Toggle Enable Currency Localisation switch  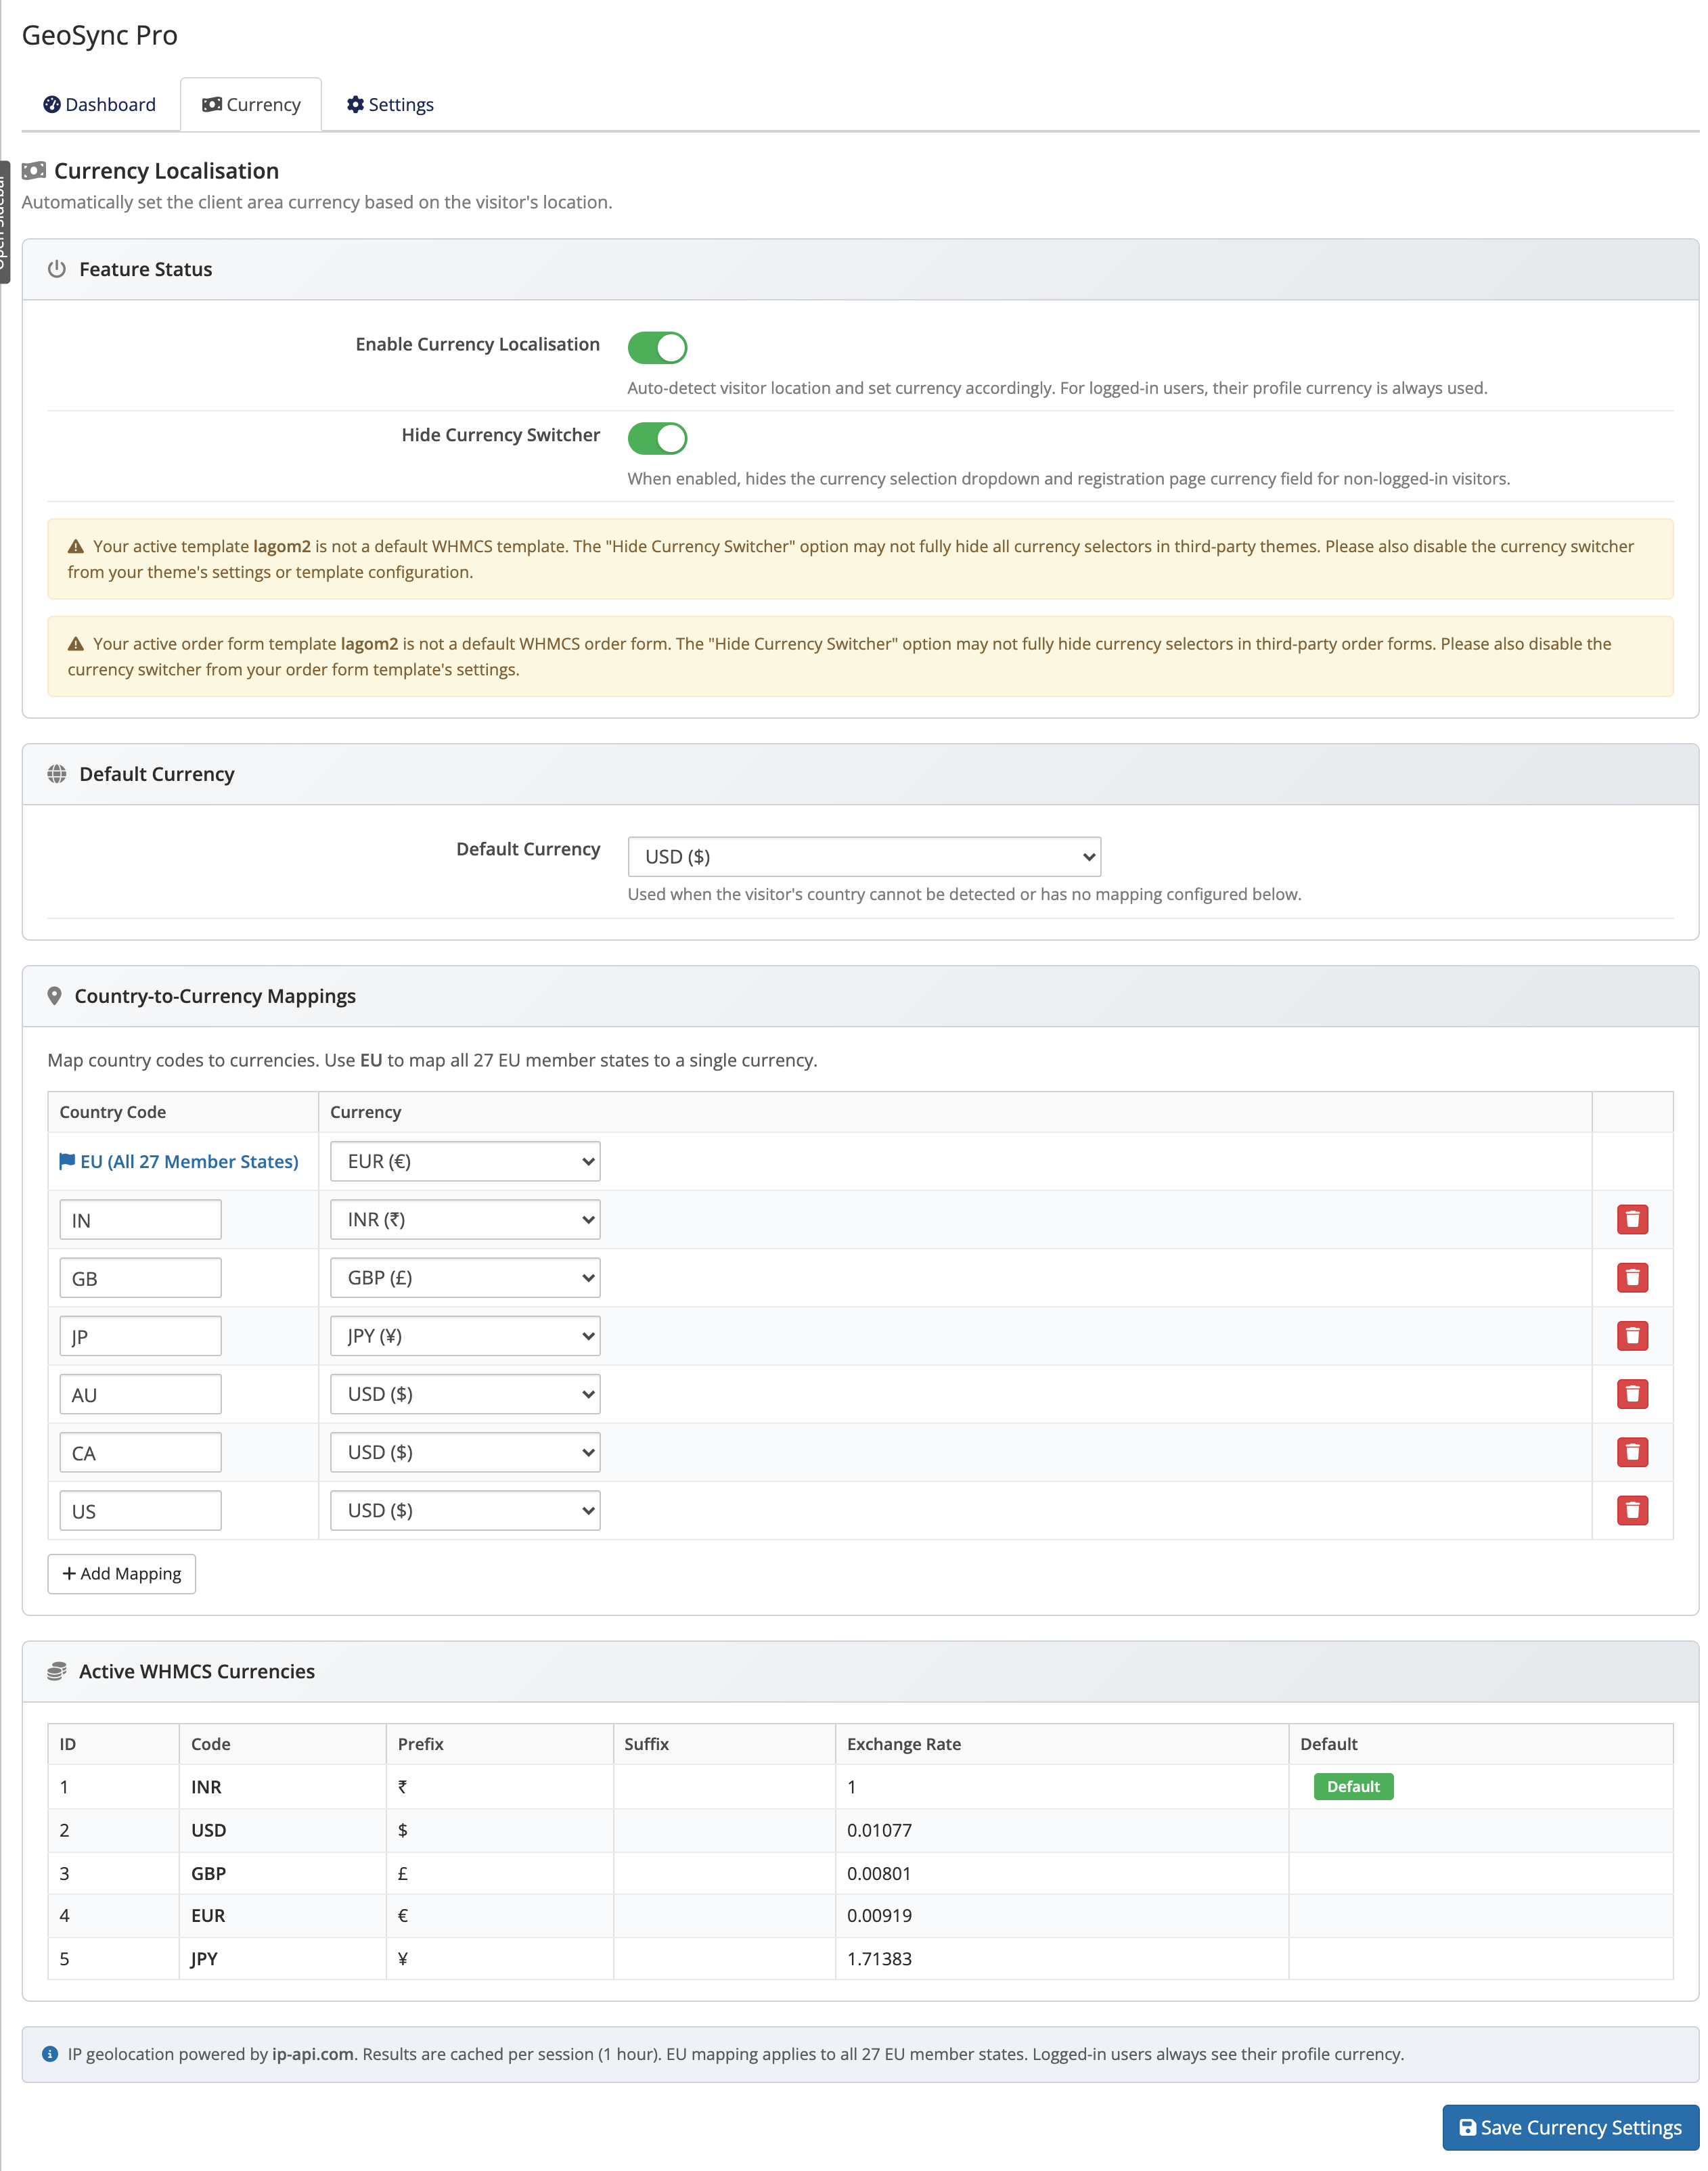coord(657,348)
